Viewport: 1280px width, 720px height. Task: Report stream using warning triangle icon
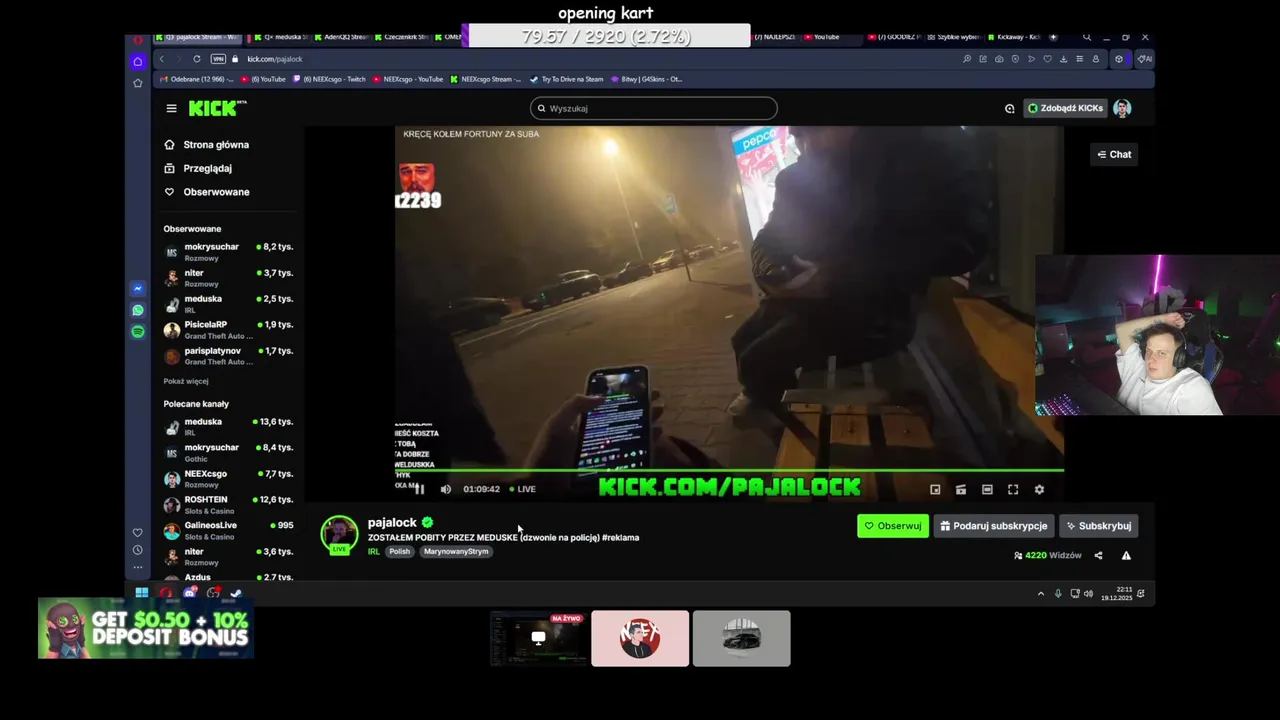tap(1126, 555)
